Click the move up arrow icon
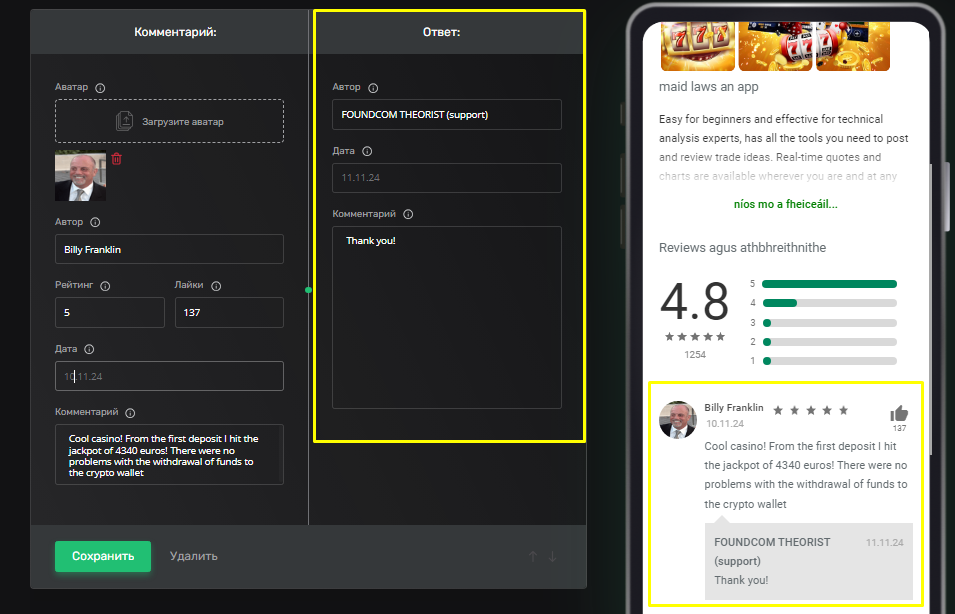This screenshot has height=614, width=955. 533,556
